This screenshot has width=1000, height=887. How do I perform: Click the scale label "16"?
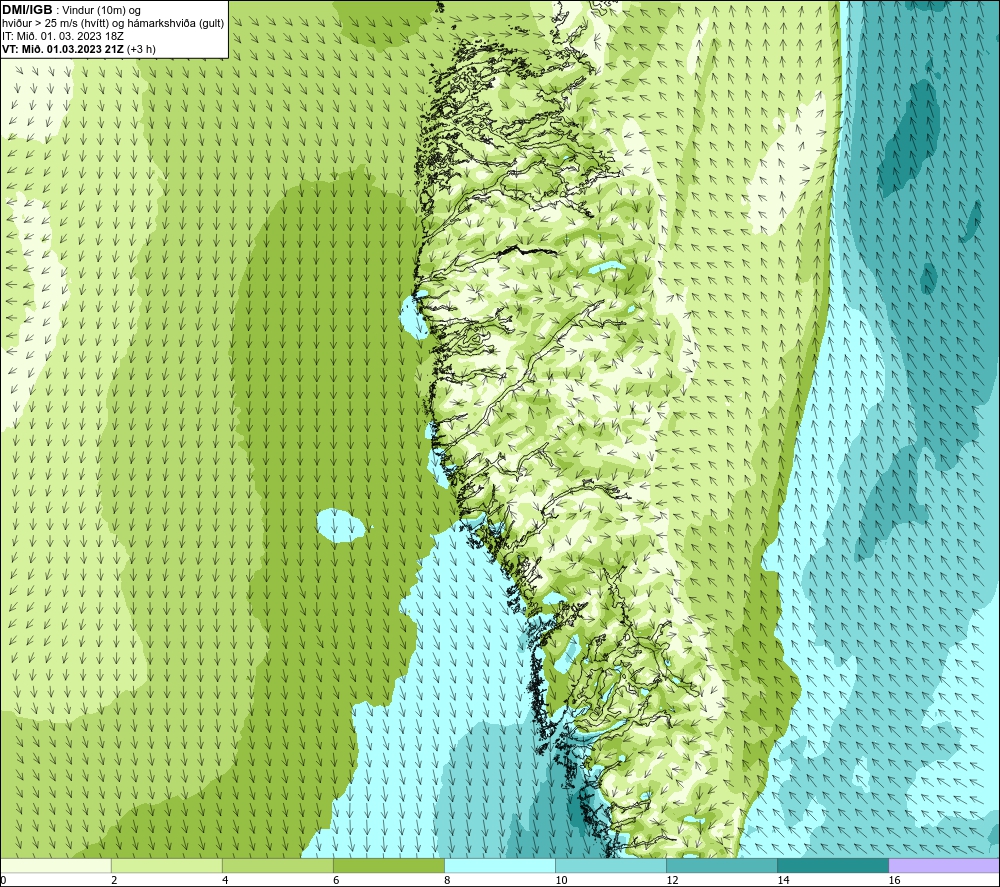pyautogui.click(x=893, y=880)
